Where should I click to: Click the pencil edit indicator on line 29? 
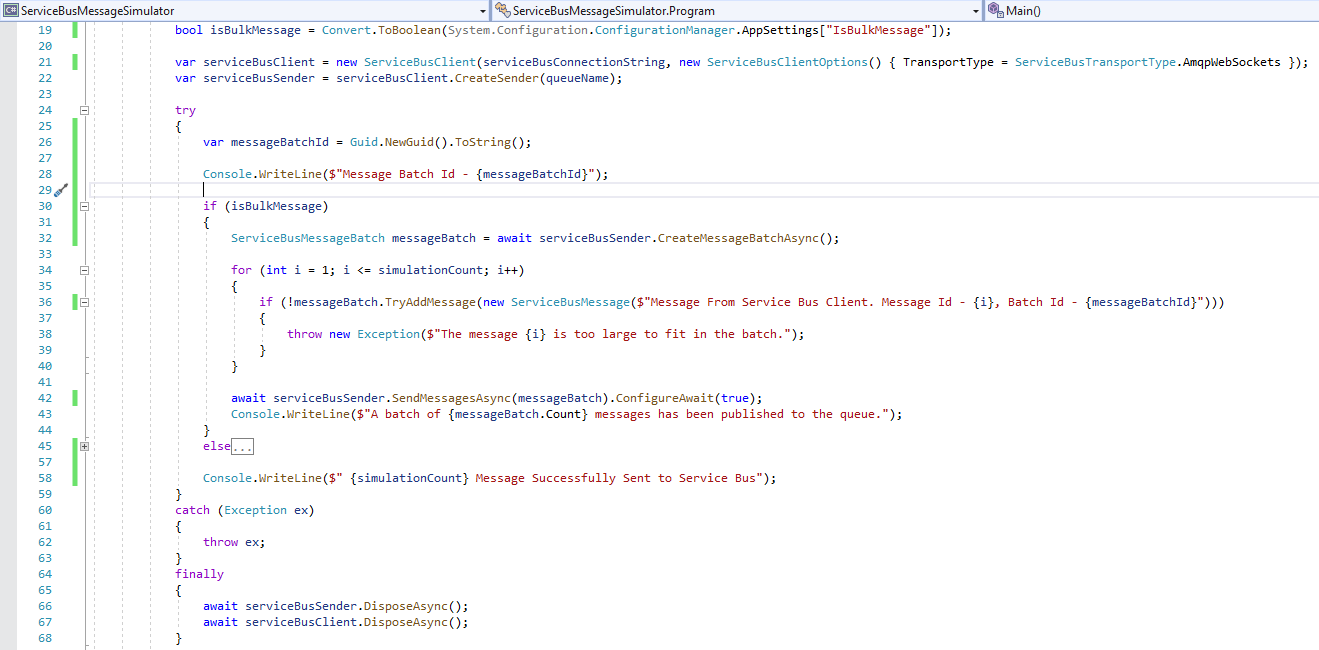[60, 189]
